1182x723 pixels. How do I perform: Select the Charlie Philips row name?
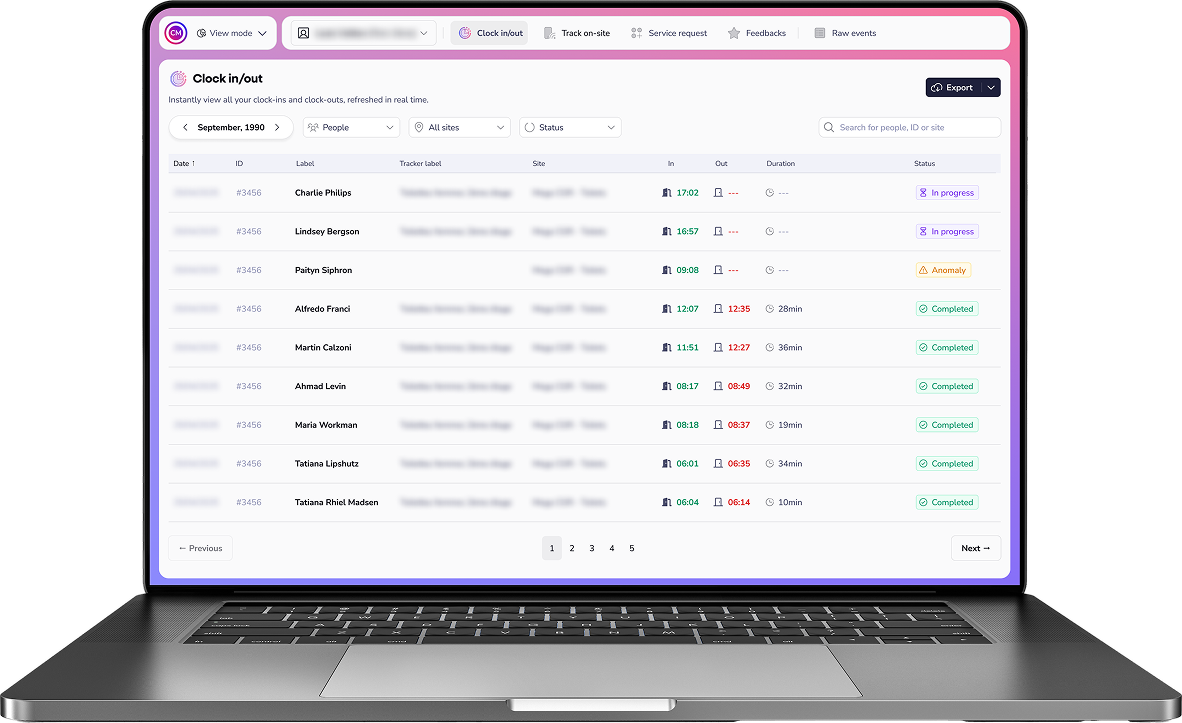[323, 193]
